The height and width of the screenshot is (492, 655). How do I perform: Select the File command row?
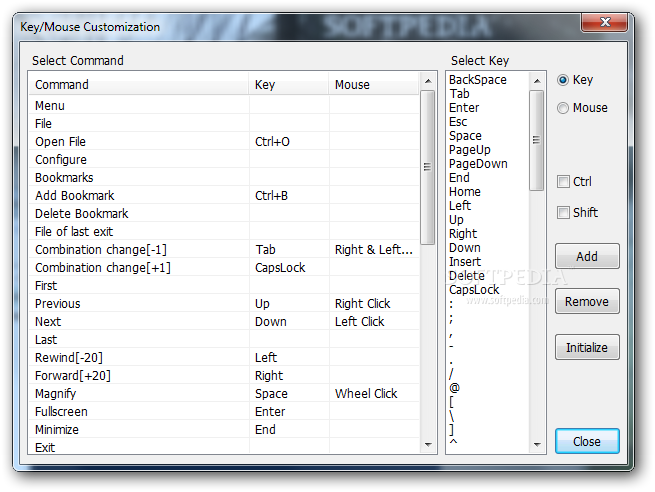tap(224, 124)
